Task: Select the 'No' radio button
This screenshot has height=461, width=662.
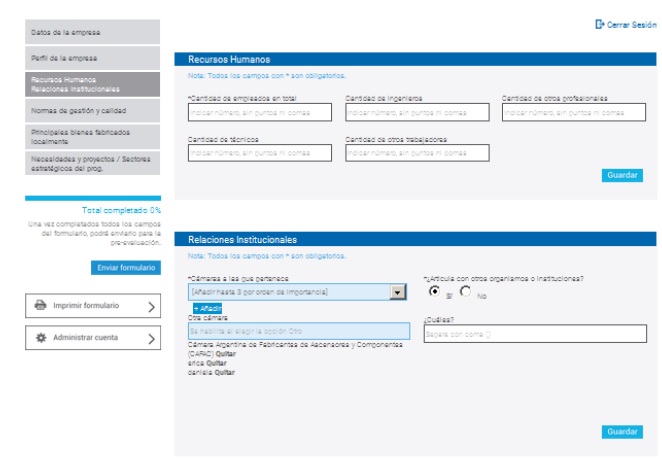Action: coord(466,291)
